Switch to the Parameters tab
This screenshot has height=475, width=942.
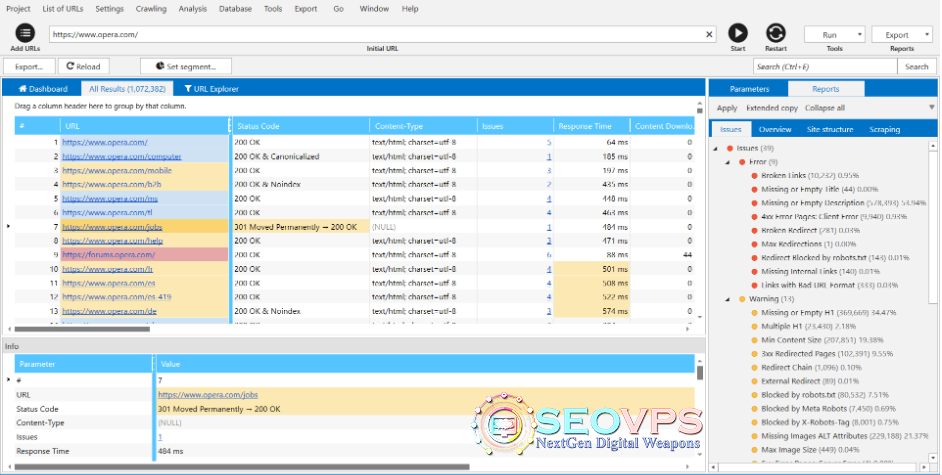click(x=749, y=89)
